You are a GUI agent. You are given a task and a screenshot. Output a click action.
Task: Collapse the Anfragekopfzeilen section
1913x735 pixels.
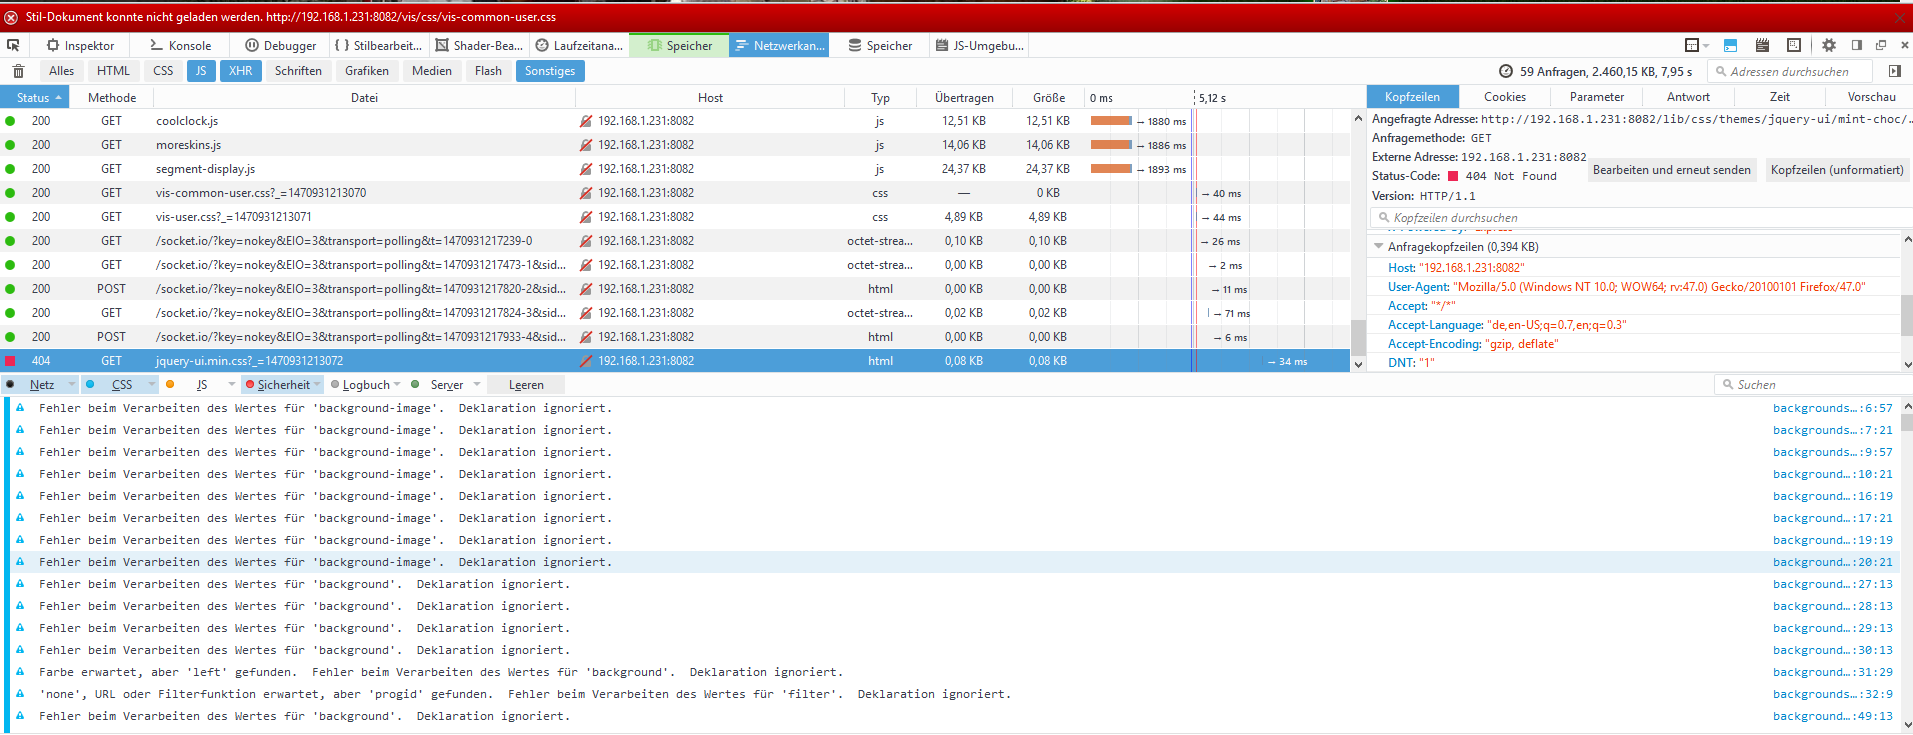[x=1379, y=246]
